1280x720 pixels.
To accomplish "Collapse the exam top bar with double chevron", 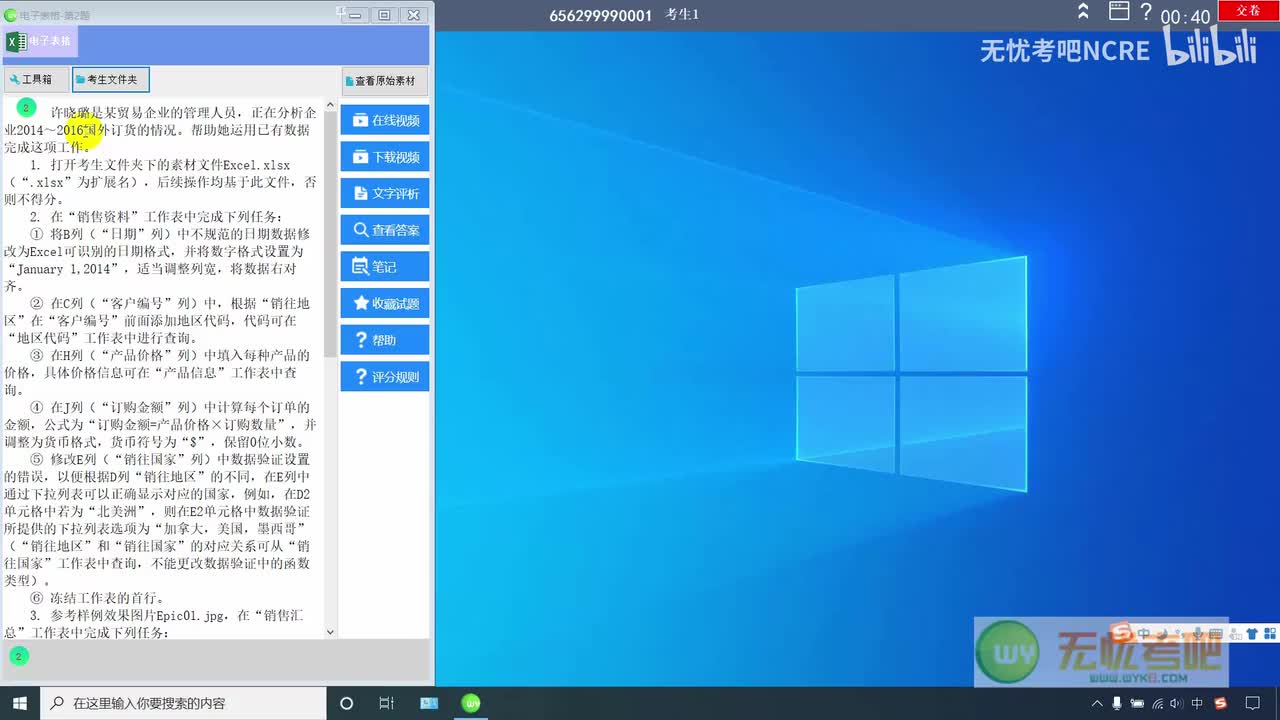I will (1083, 12).
